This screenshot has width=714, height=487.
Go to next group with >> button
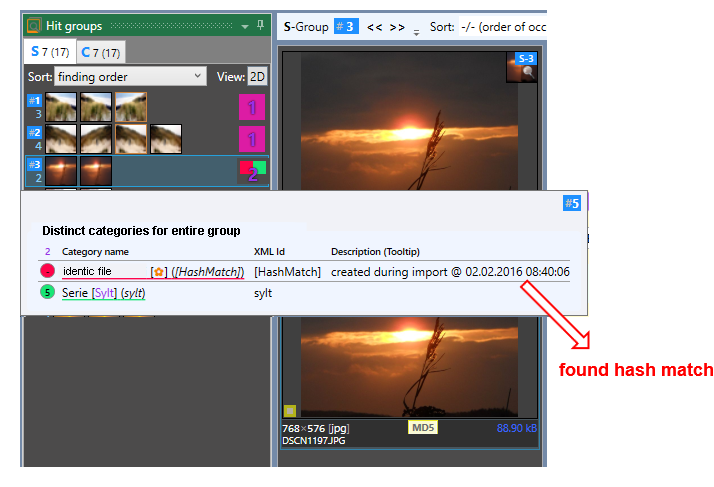[397, 27]
